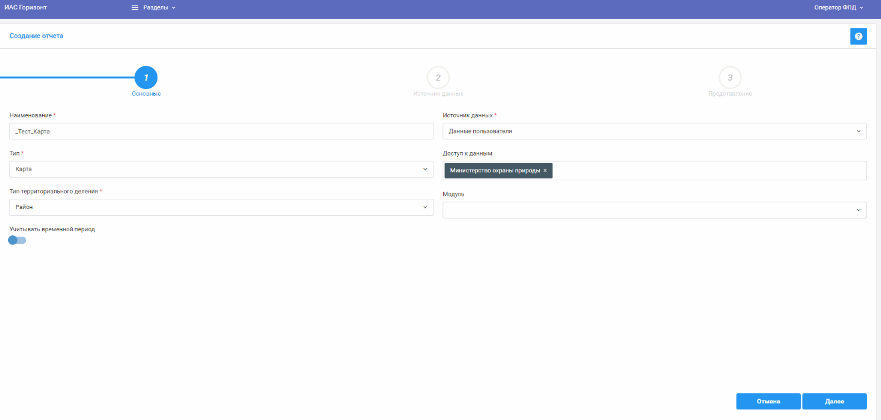Click the step 1 Основные circle
This screenshot has width=881, height=420.
tap(146, 77)
